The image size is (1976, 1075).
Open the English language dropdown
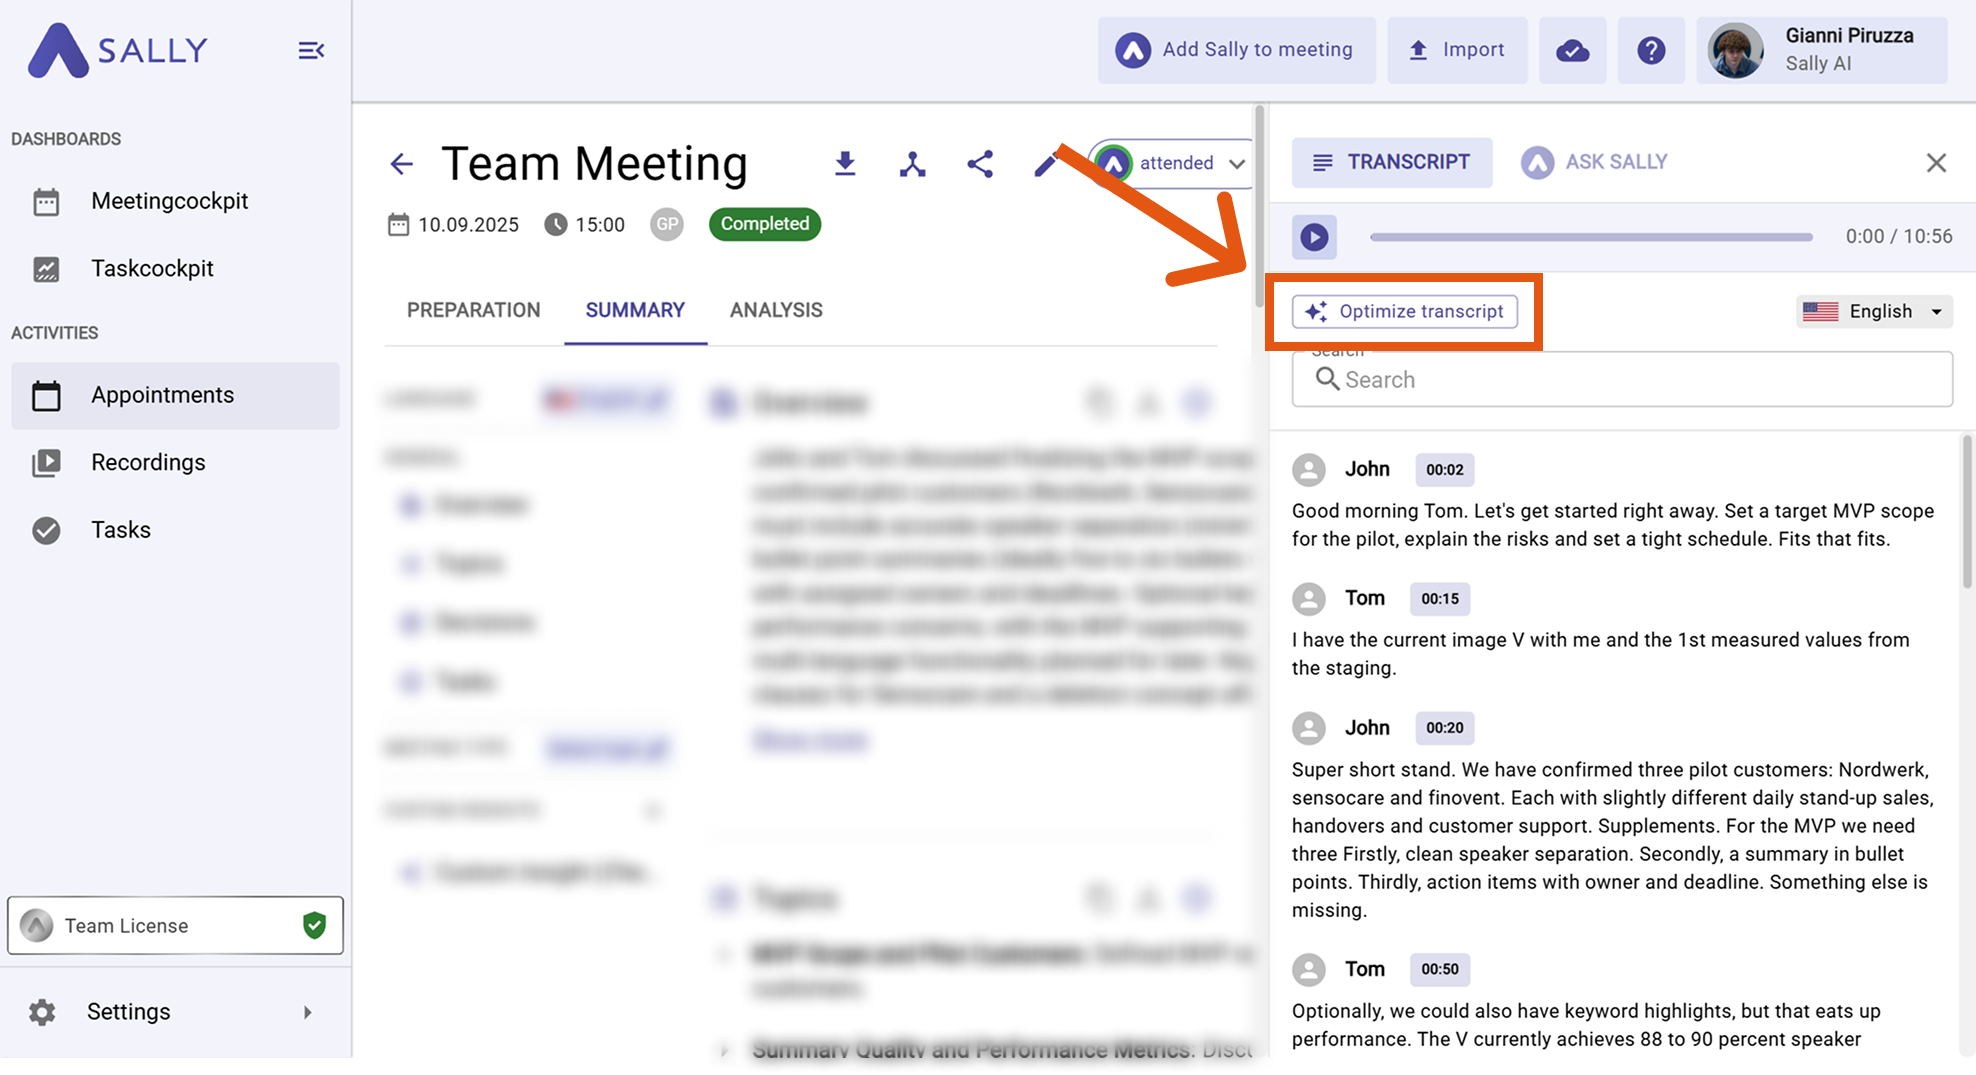click(x=1874, y=311)
